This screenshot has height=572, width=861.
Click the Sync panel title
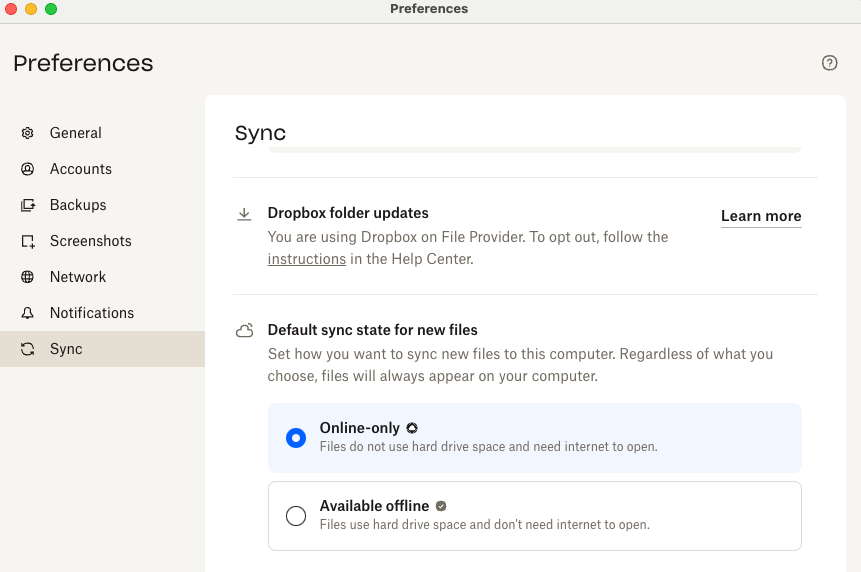pos(260,133)
